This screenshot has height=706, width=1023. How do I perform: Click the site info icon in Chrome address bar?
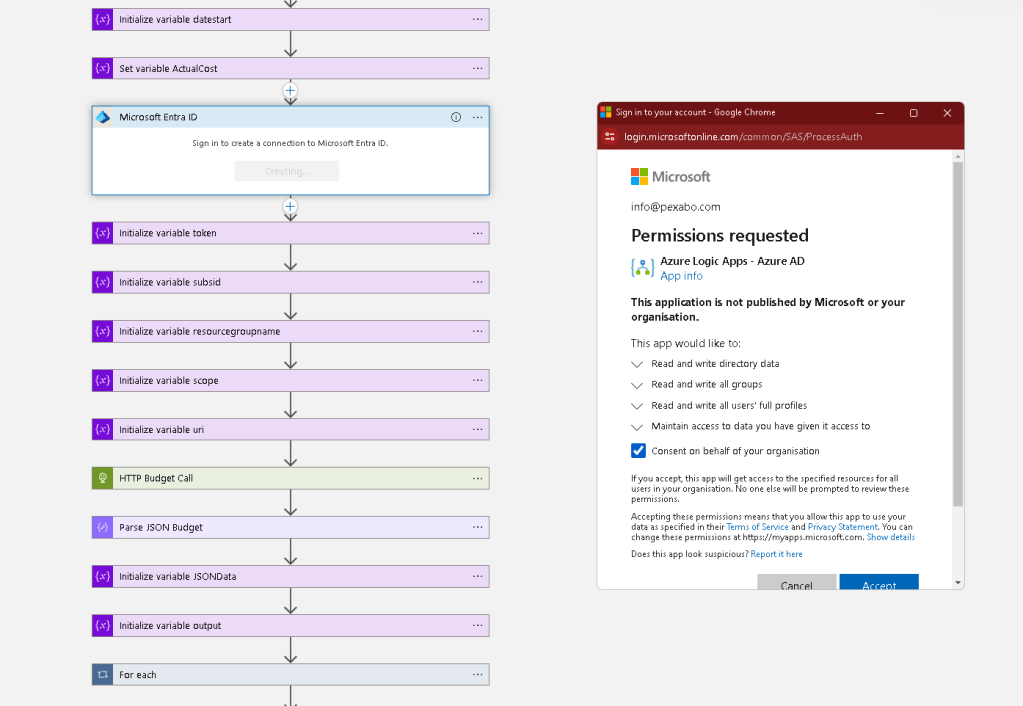pyautogui.click(x=610, y=136)
